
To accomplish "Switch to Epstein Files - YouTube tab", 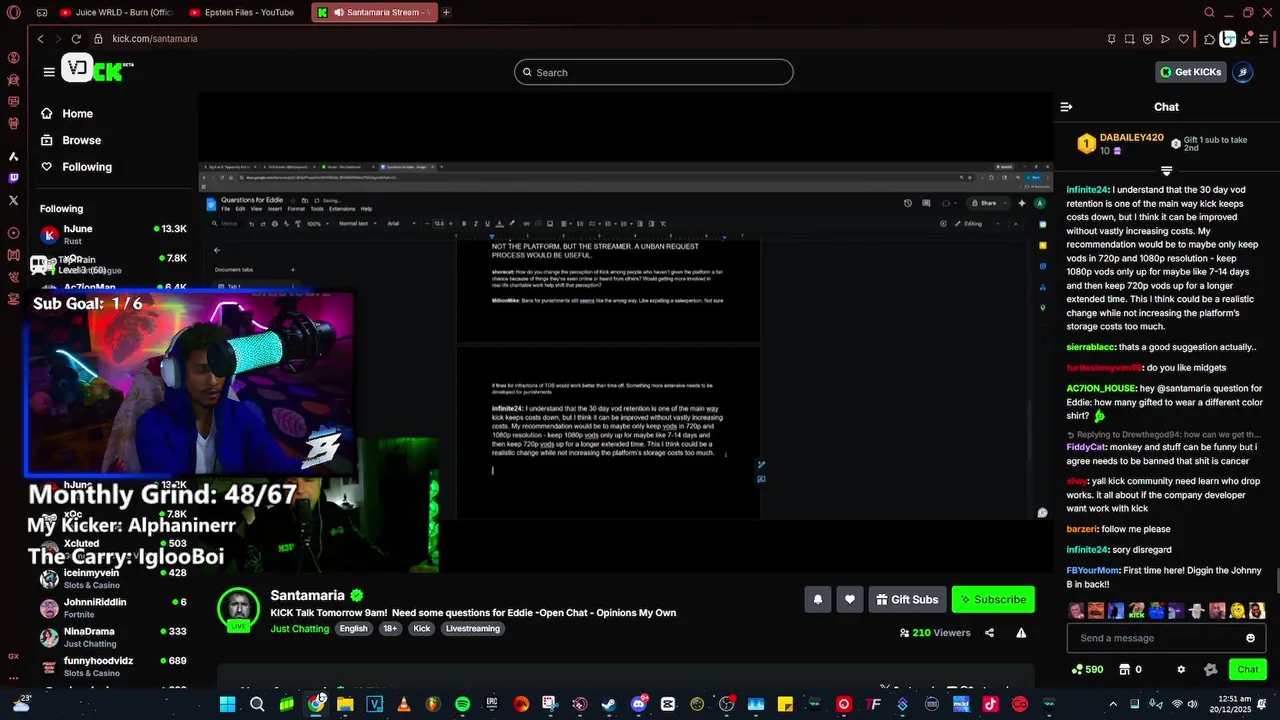I will click(x=242, y=13).
